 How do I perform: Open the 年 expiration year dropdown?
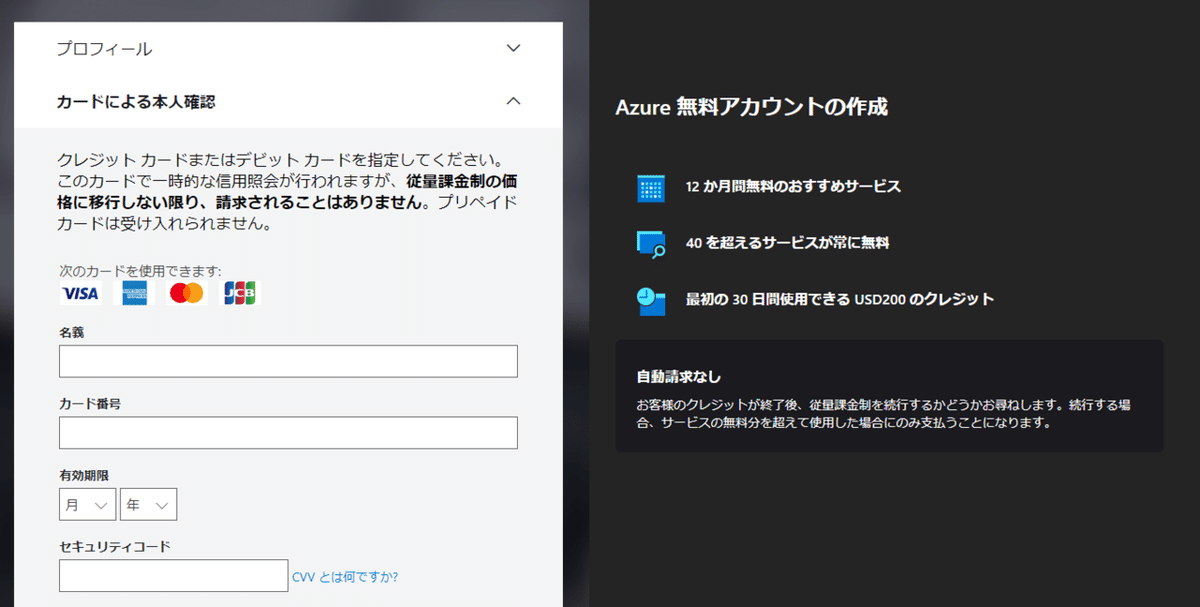point(148,505)
